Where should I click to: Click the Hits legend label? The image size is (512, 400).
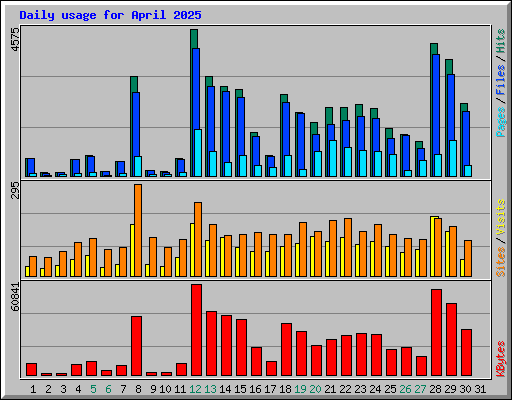coord(501,41)
